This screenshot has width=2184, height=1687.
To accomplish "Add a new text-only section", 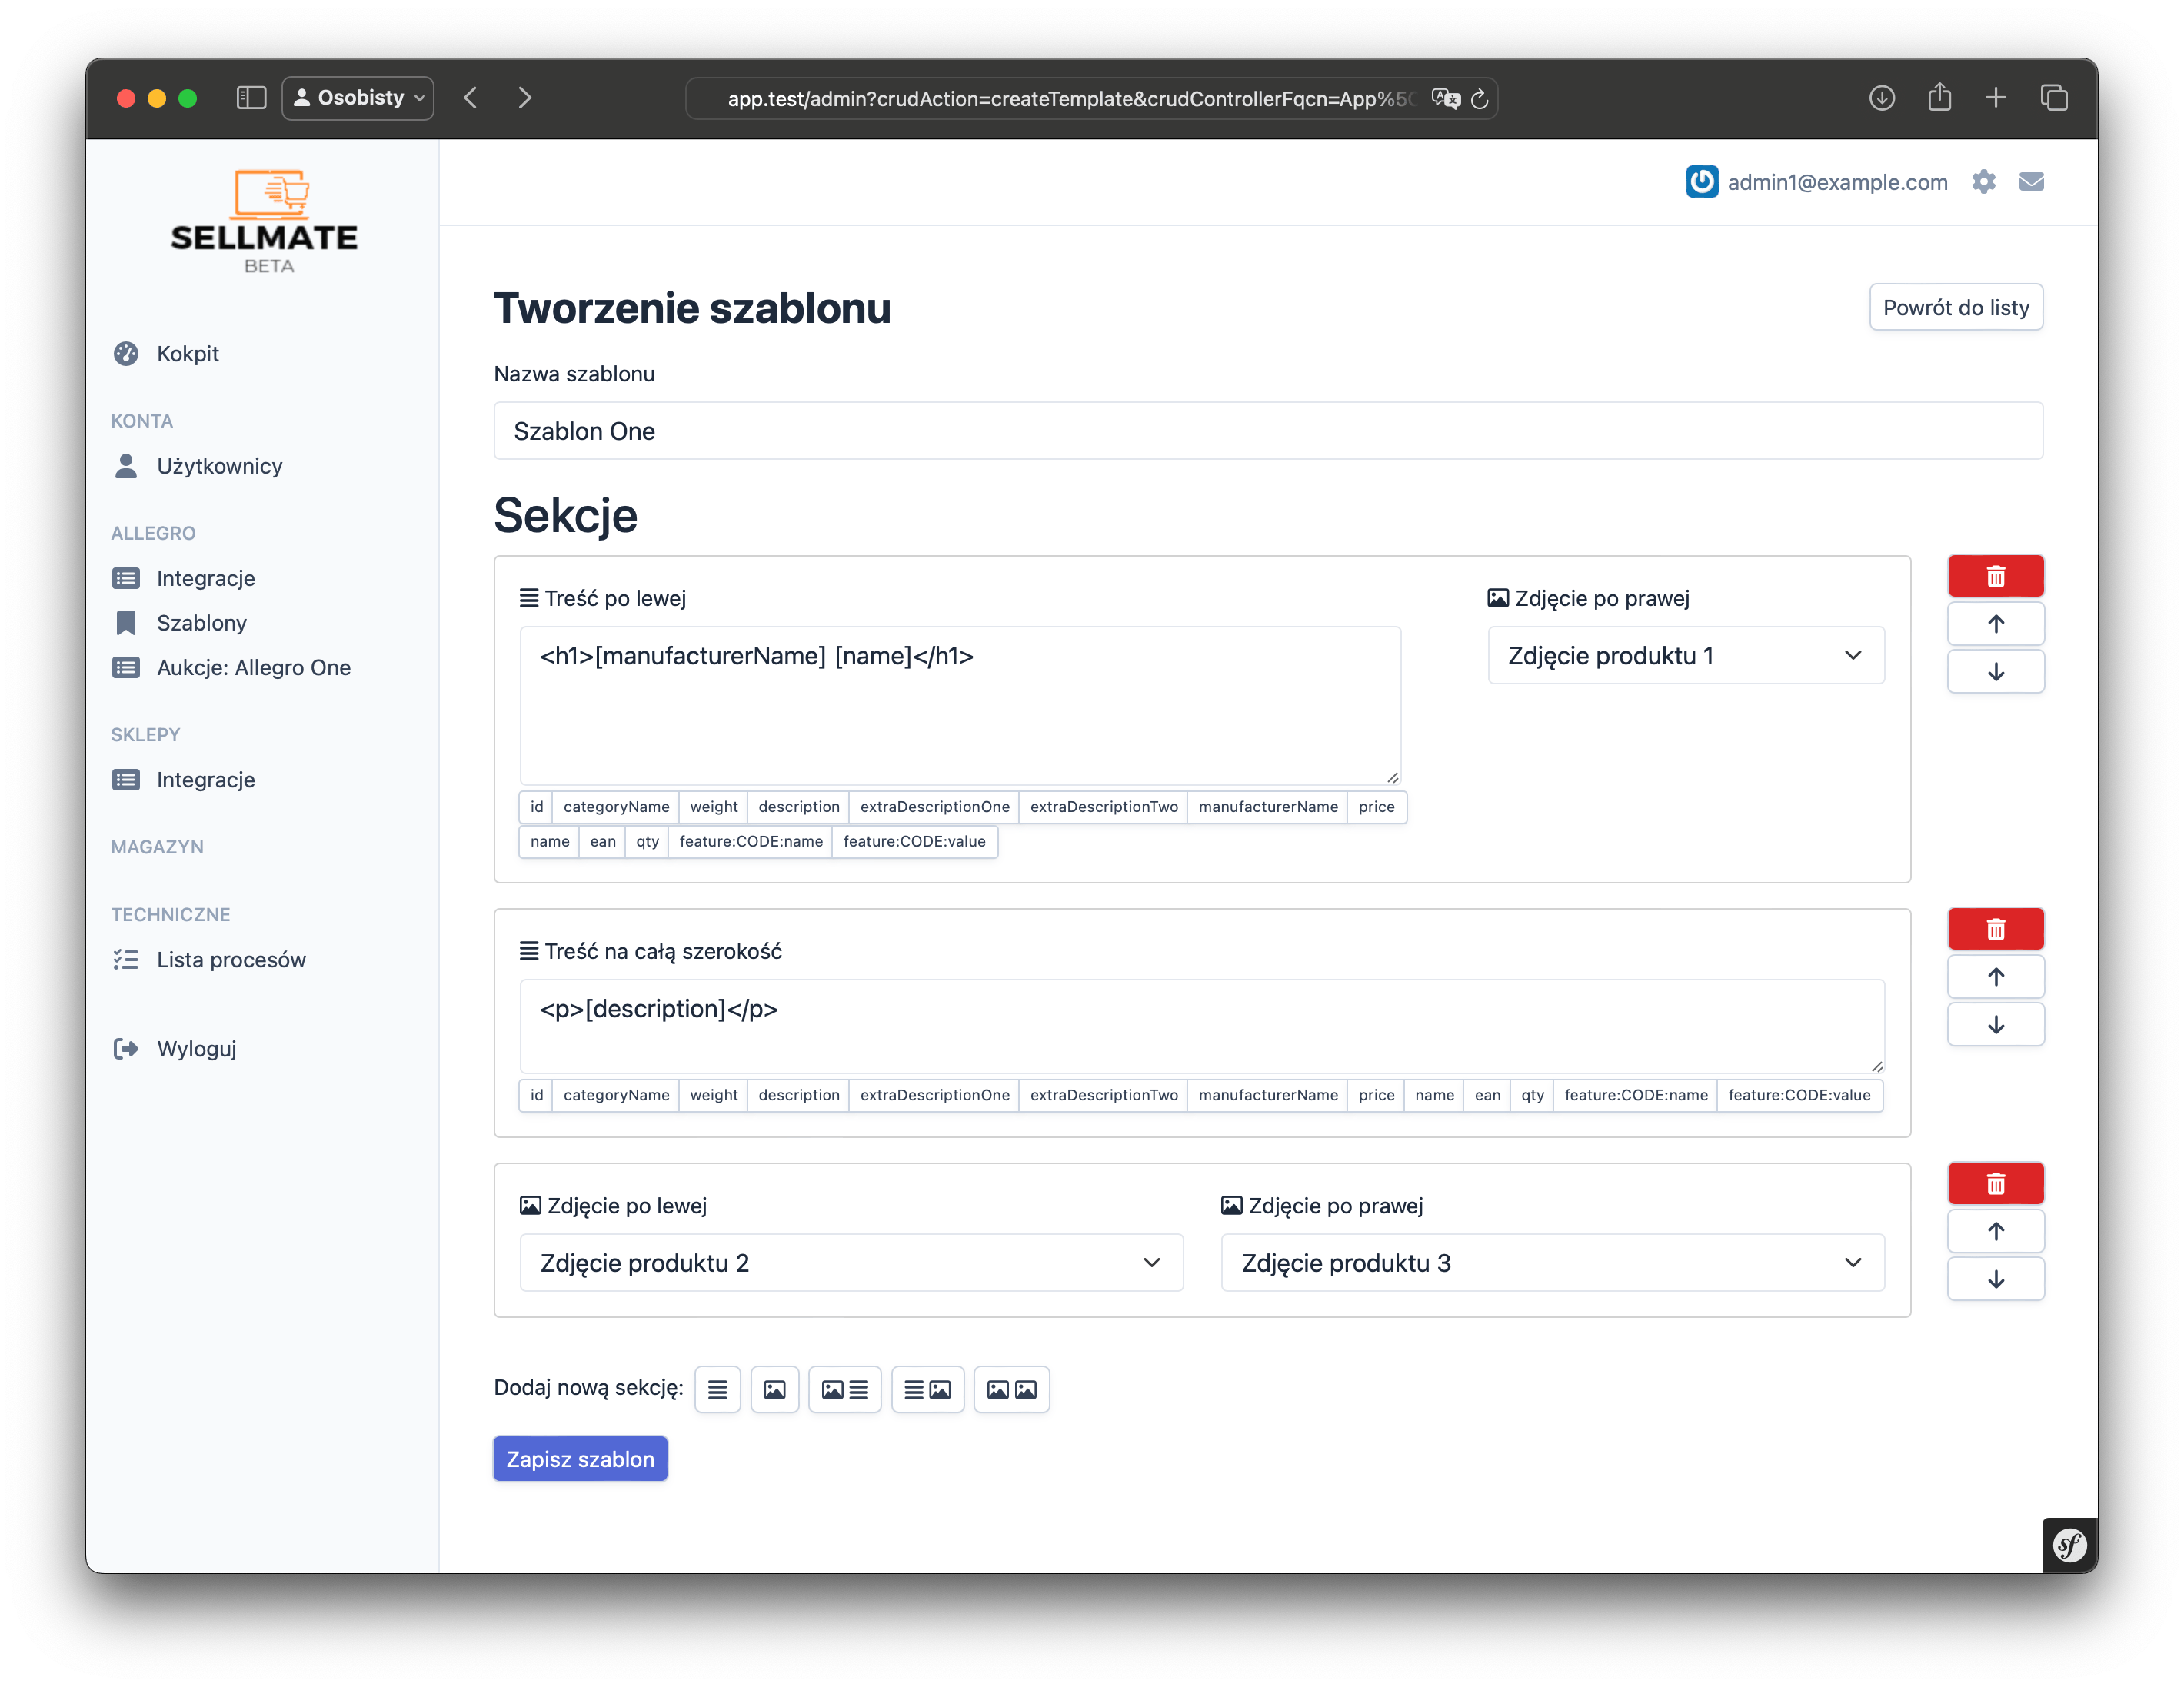I will click(x=717, y=1390).
